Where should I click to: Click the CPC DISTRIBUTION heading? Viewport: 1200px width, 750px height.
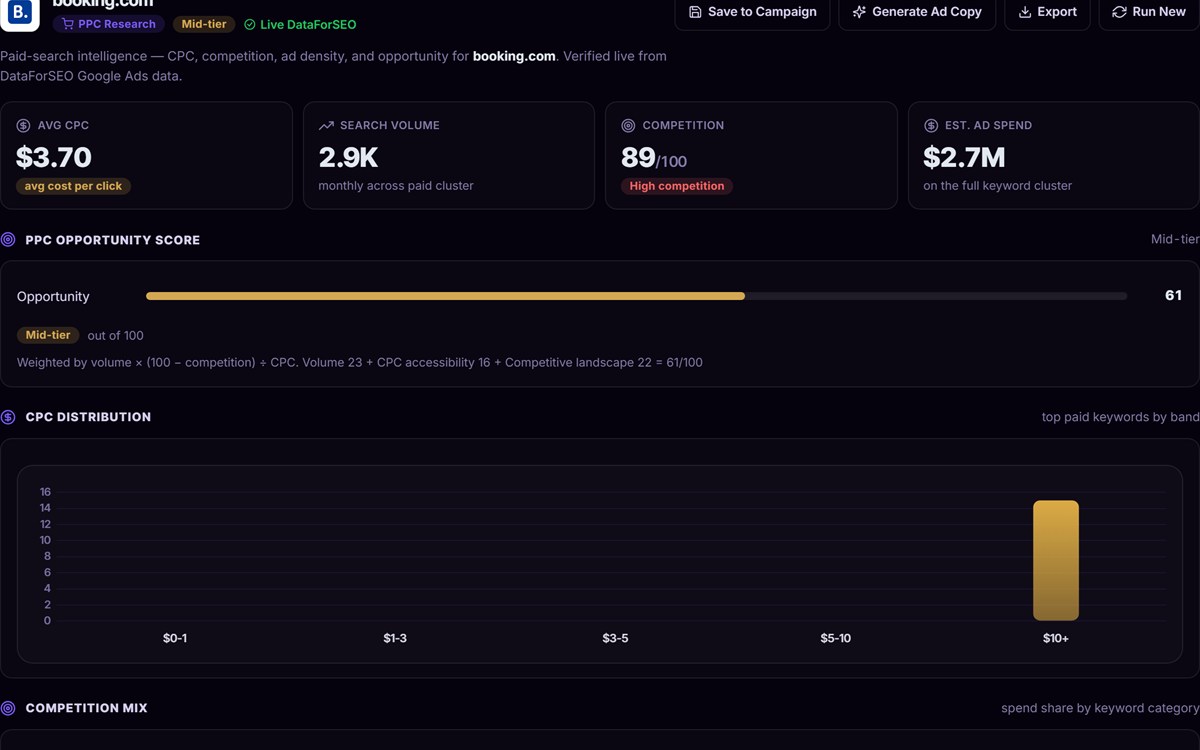point(88,417)
